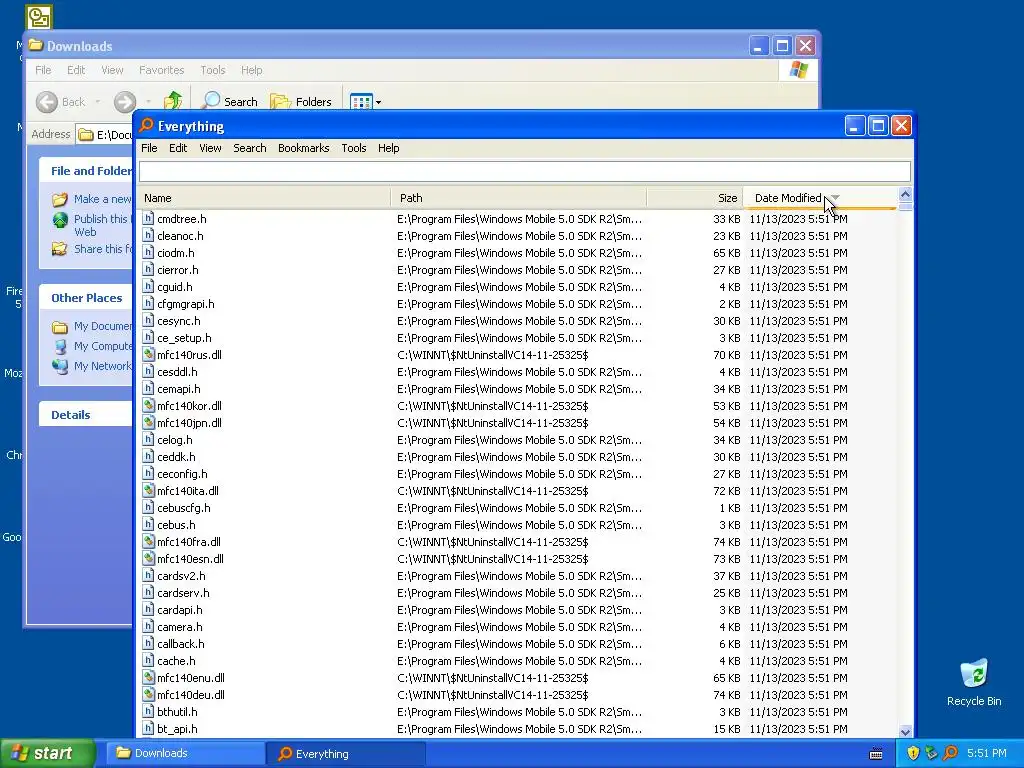
Task: Sort results by the Size column header
Action: coord(695,198)
